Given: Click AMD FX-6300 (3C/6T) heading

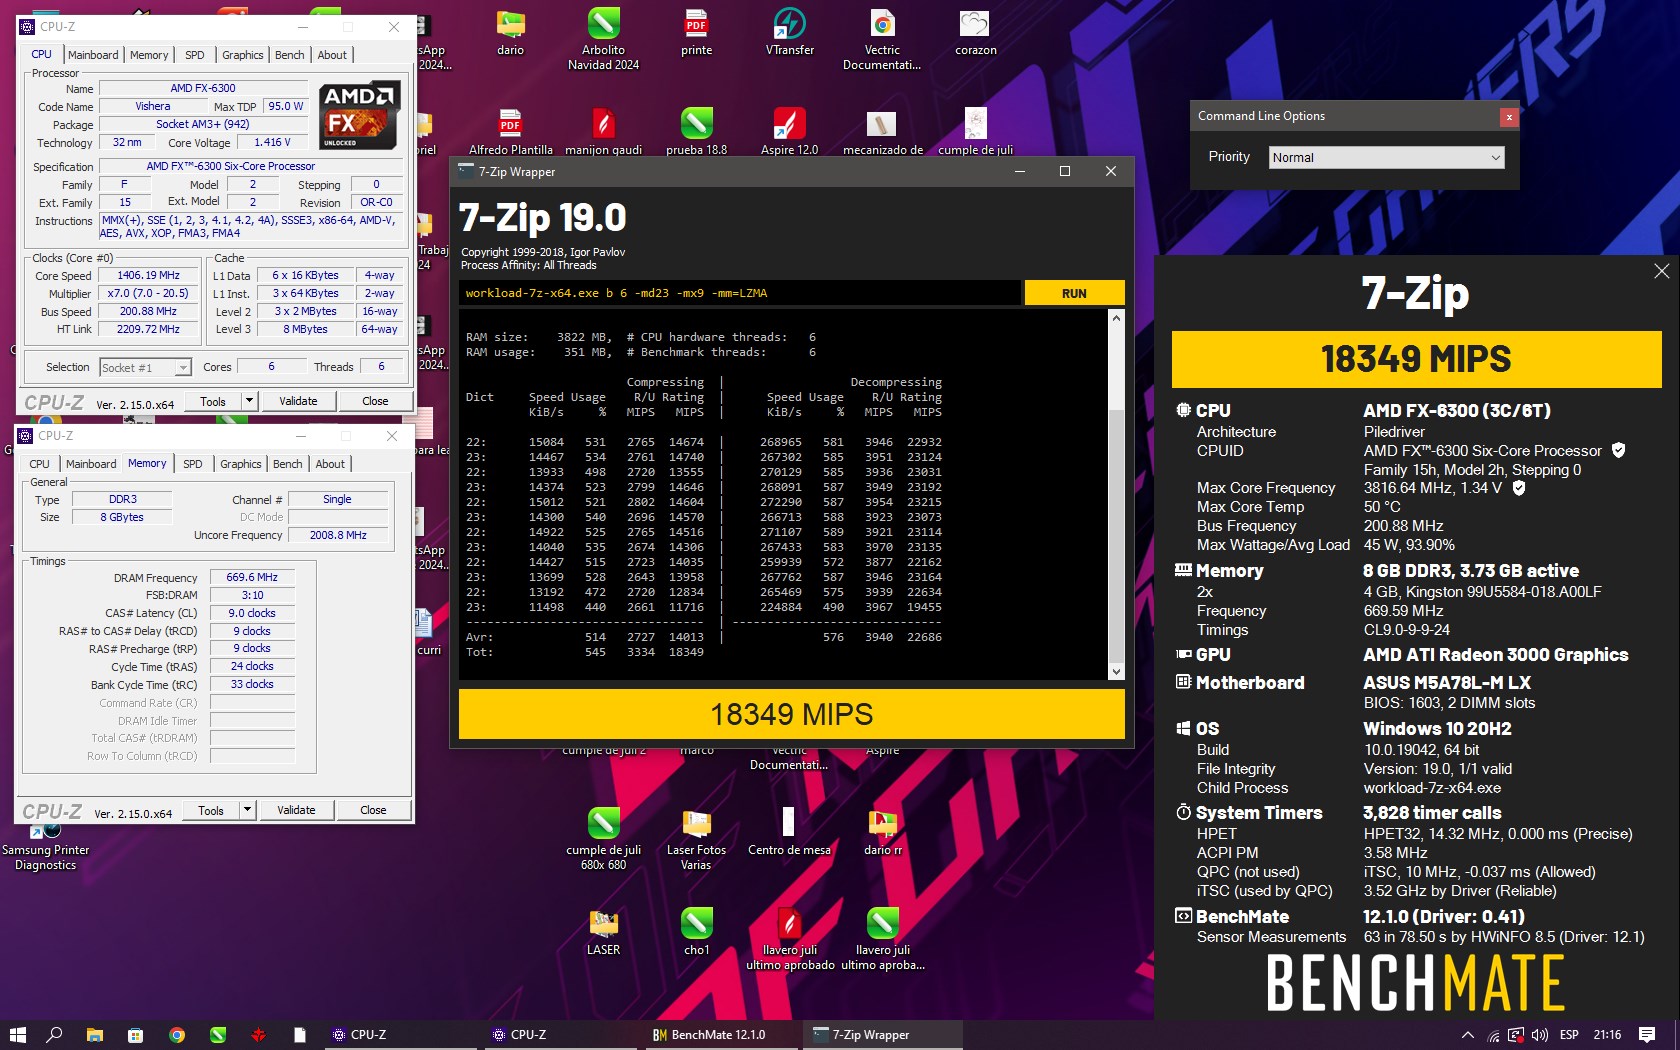Looking at the screenshot, I should click(x=1456, y=411).
